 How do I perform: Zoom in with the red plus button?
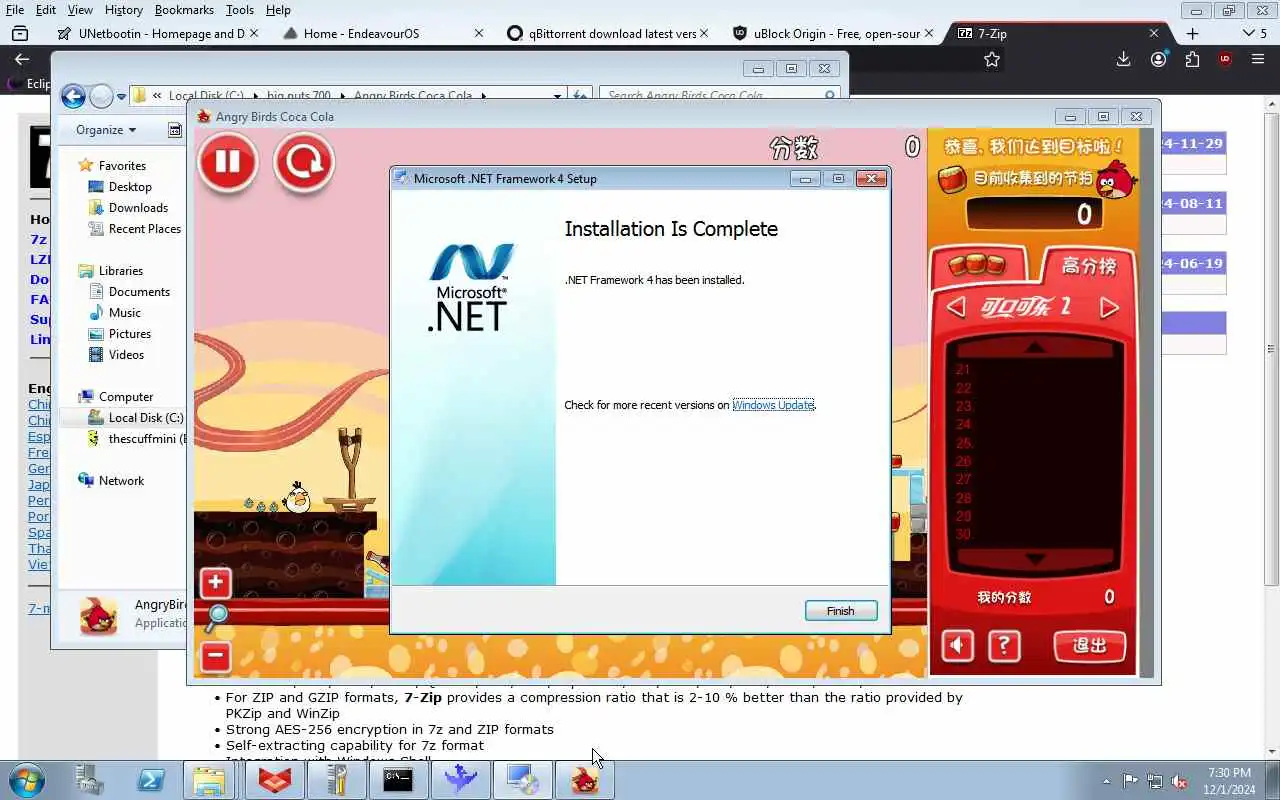pyautogui.click(x=216, y=583)
